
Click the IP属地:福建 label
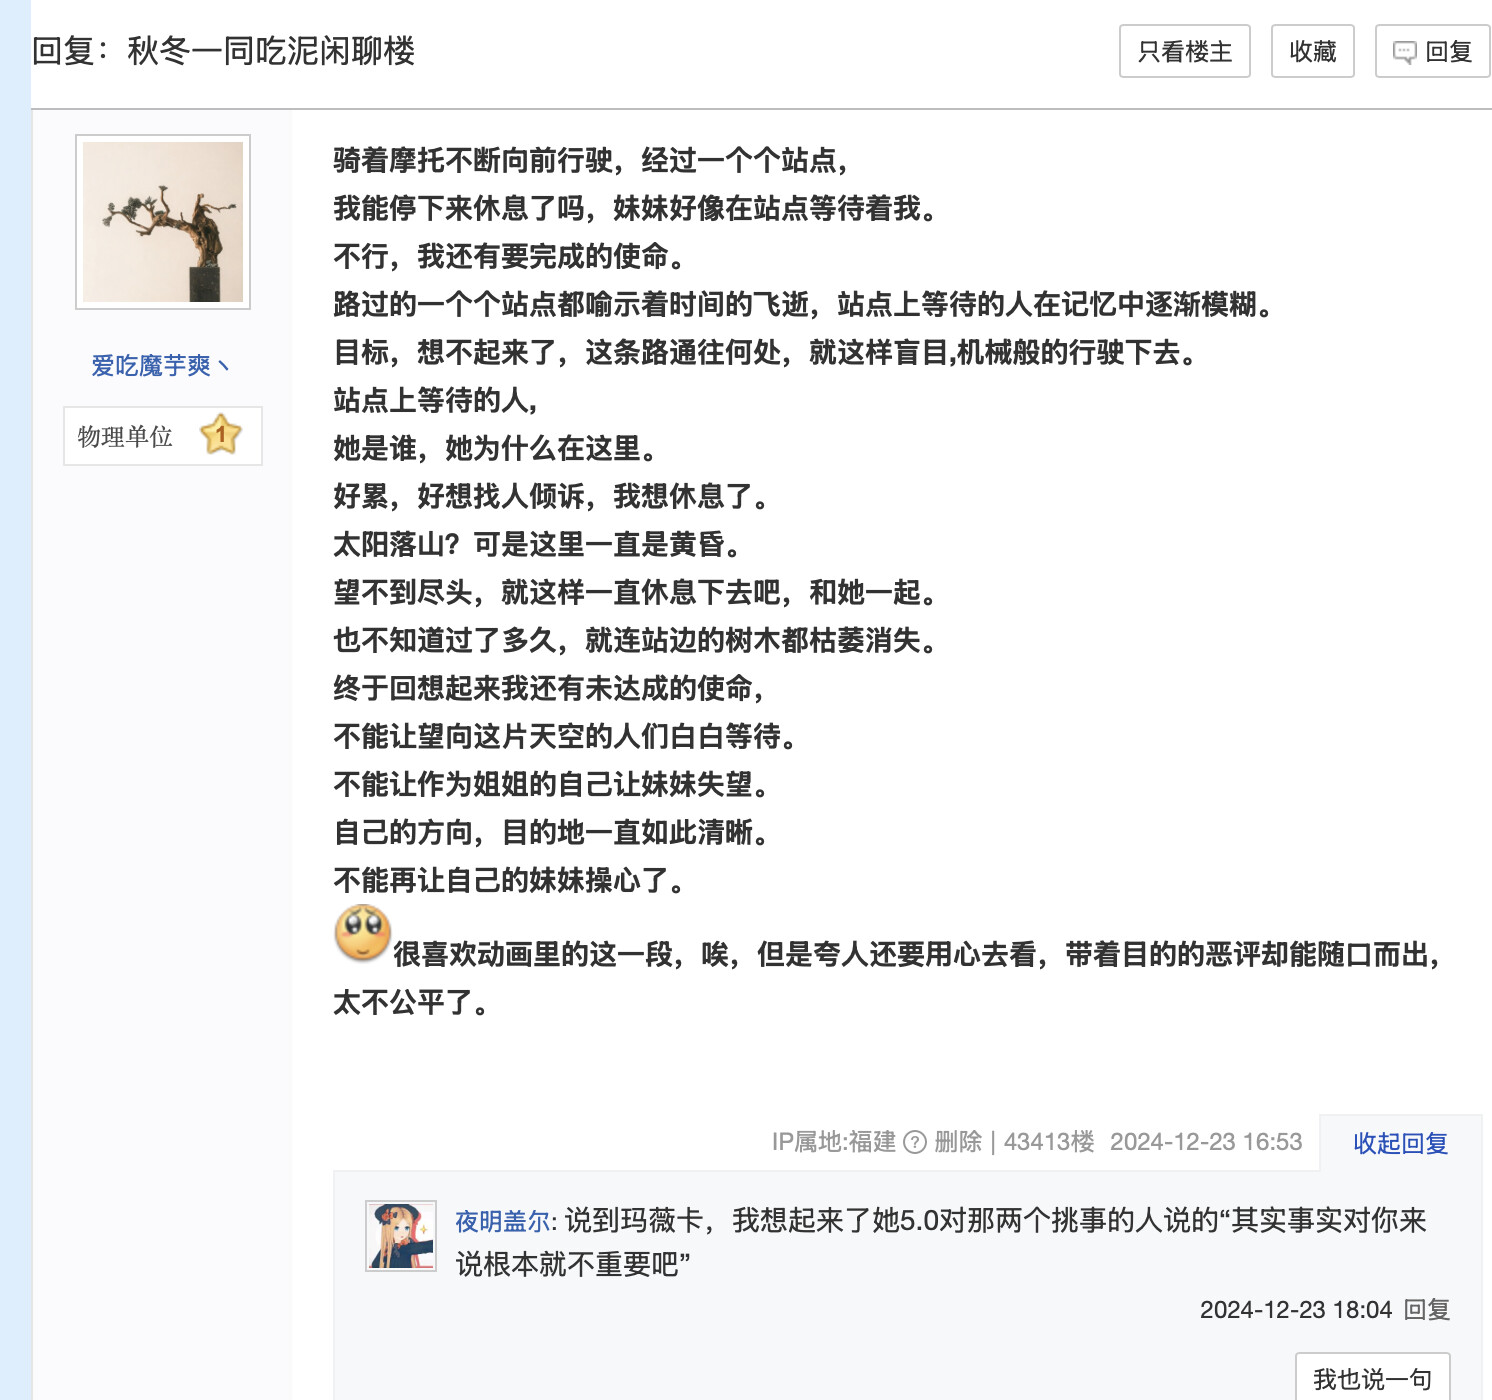pos(833,1142)
